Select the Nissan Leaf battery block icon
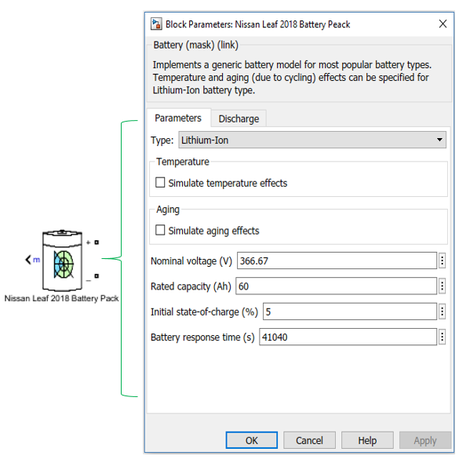470x463 pixels. pos(62,260)
